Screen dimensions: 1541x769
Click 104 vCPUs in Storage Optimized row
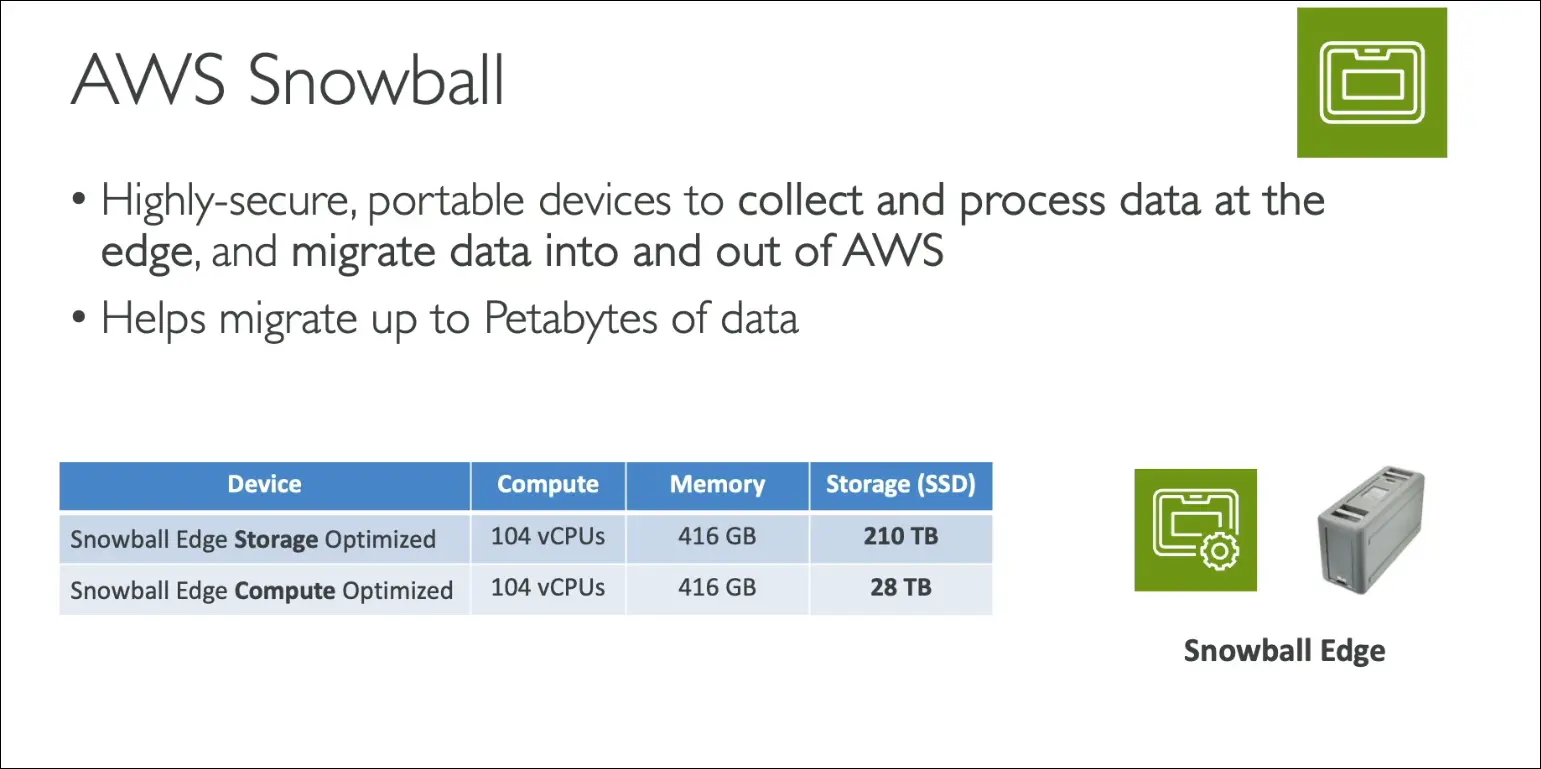pyautogui.click(x=547, y=537)
